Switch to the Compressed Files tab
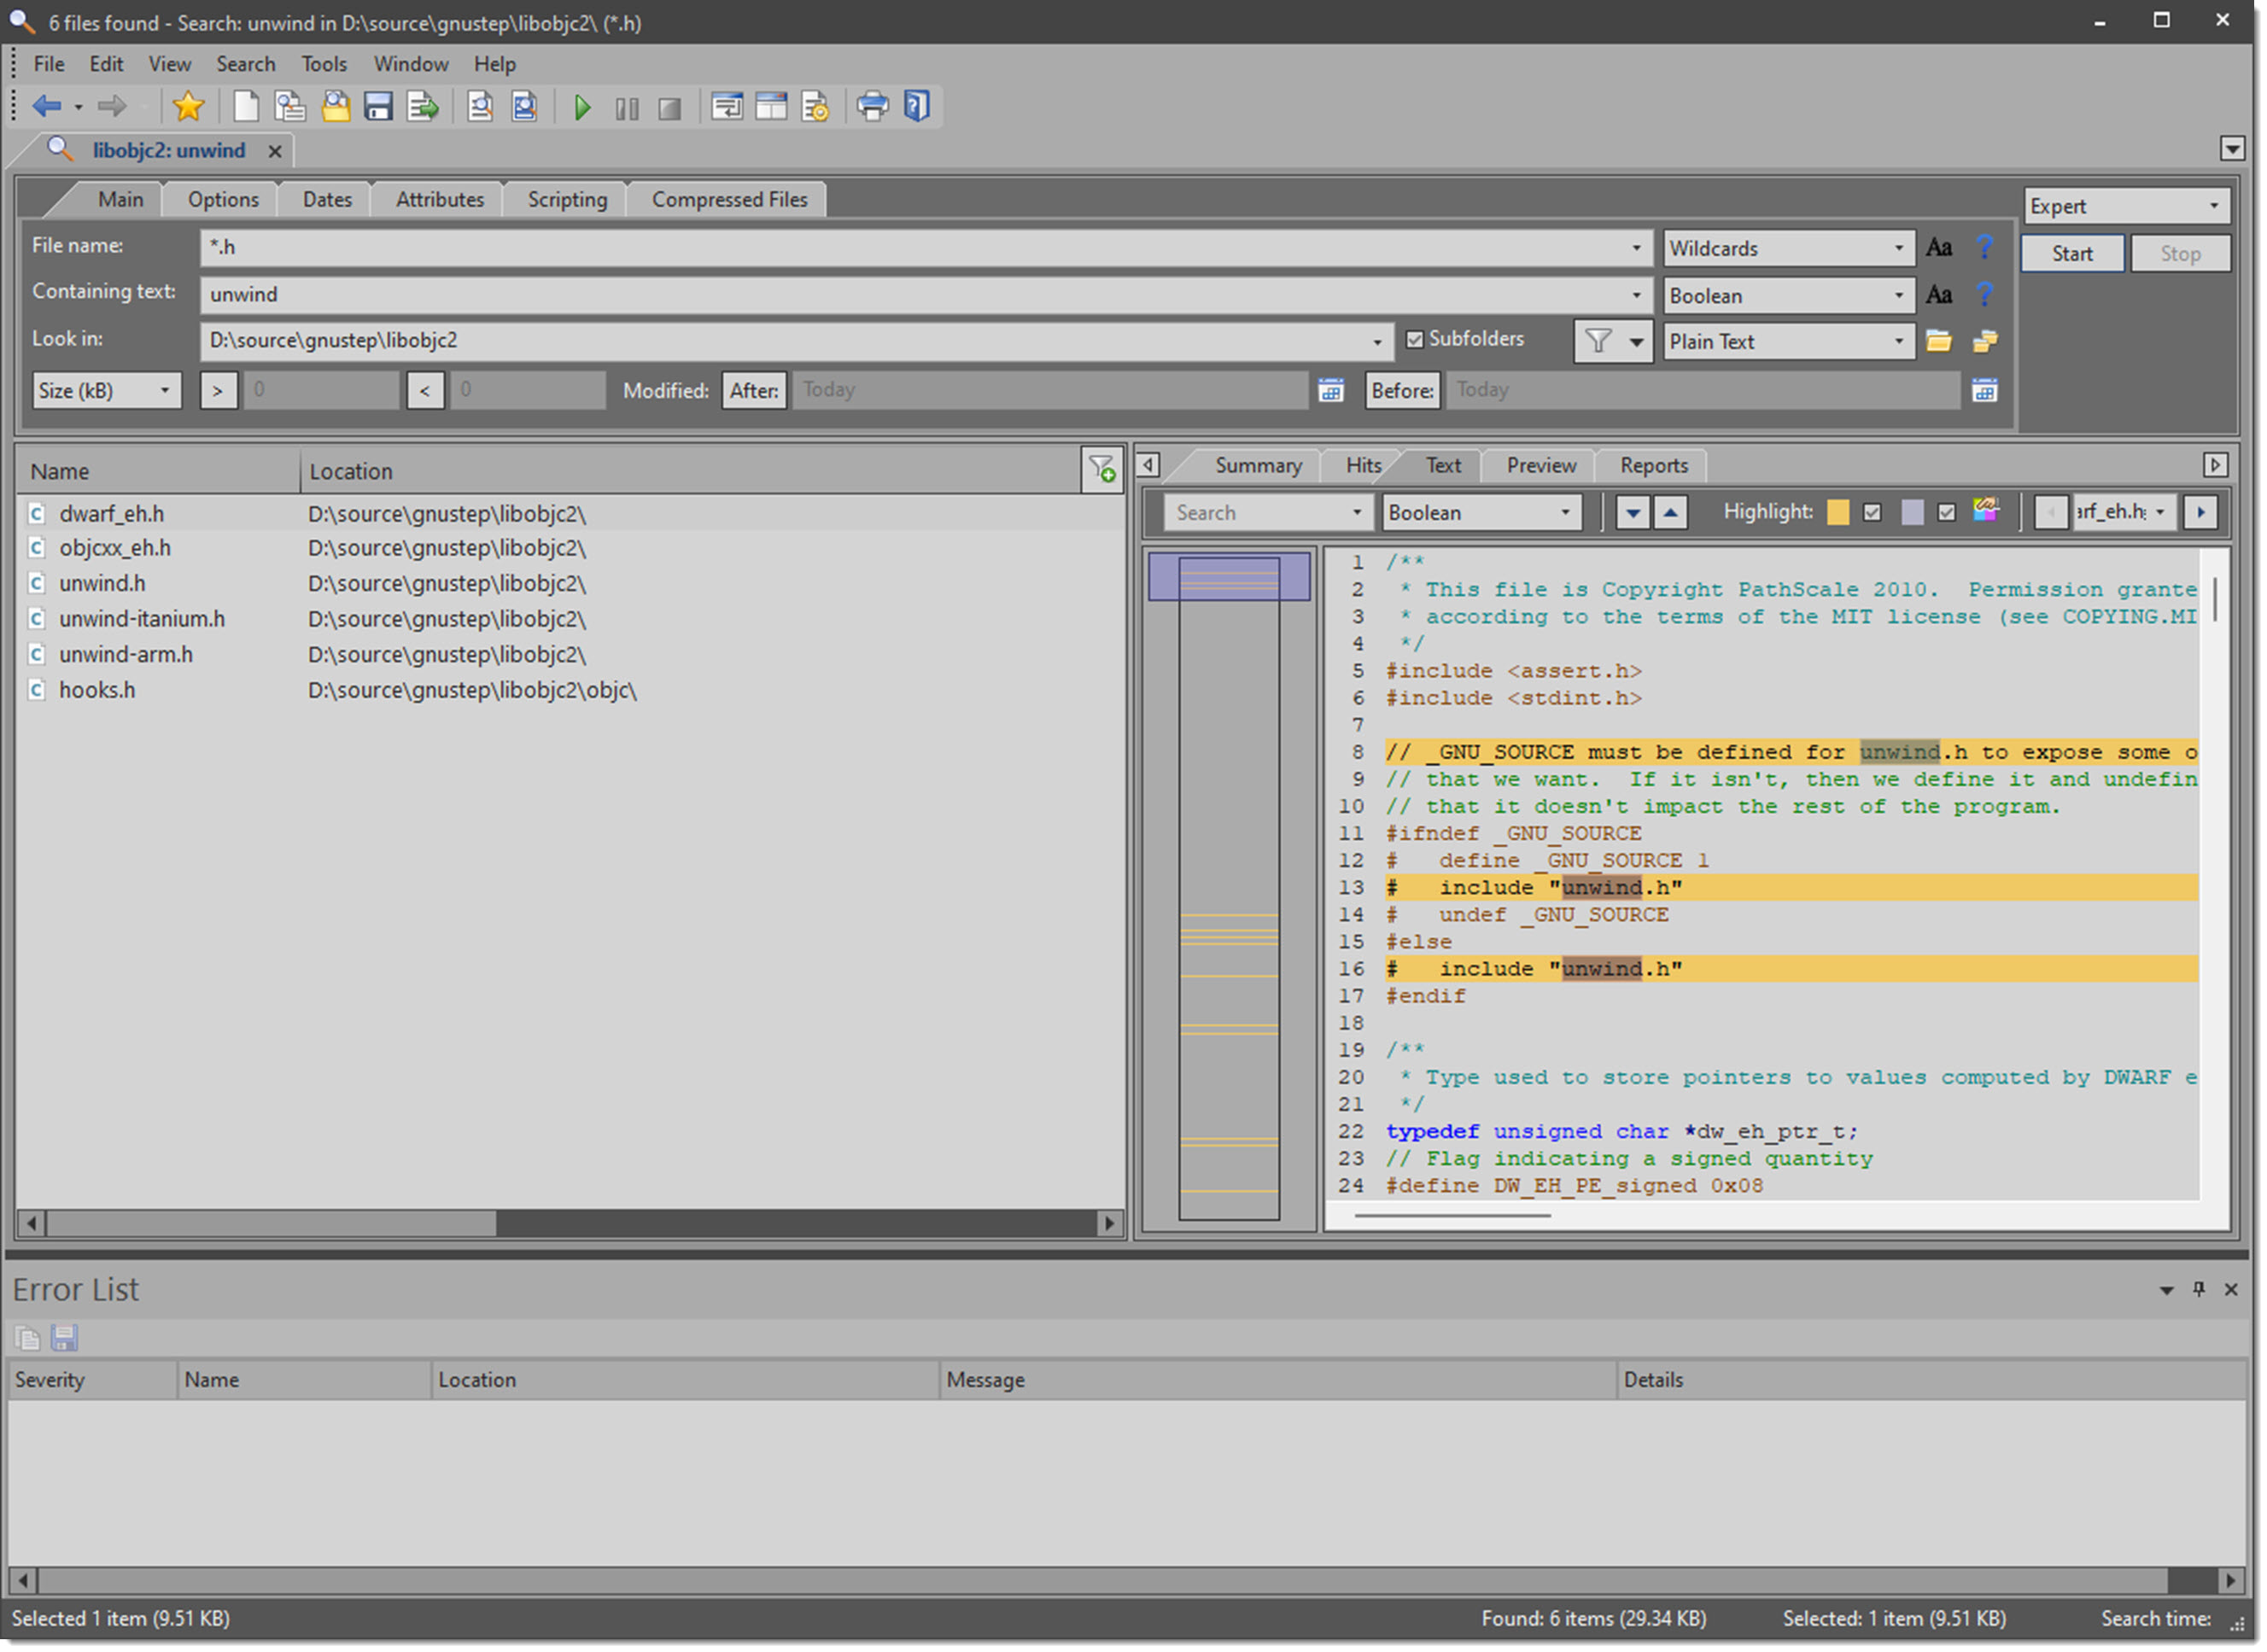The height and width of the screenshot is (1652, 2267). tap(730, 200)
